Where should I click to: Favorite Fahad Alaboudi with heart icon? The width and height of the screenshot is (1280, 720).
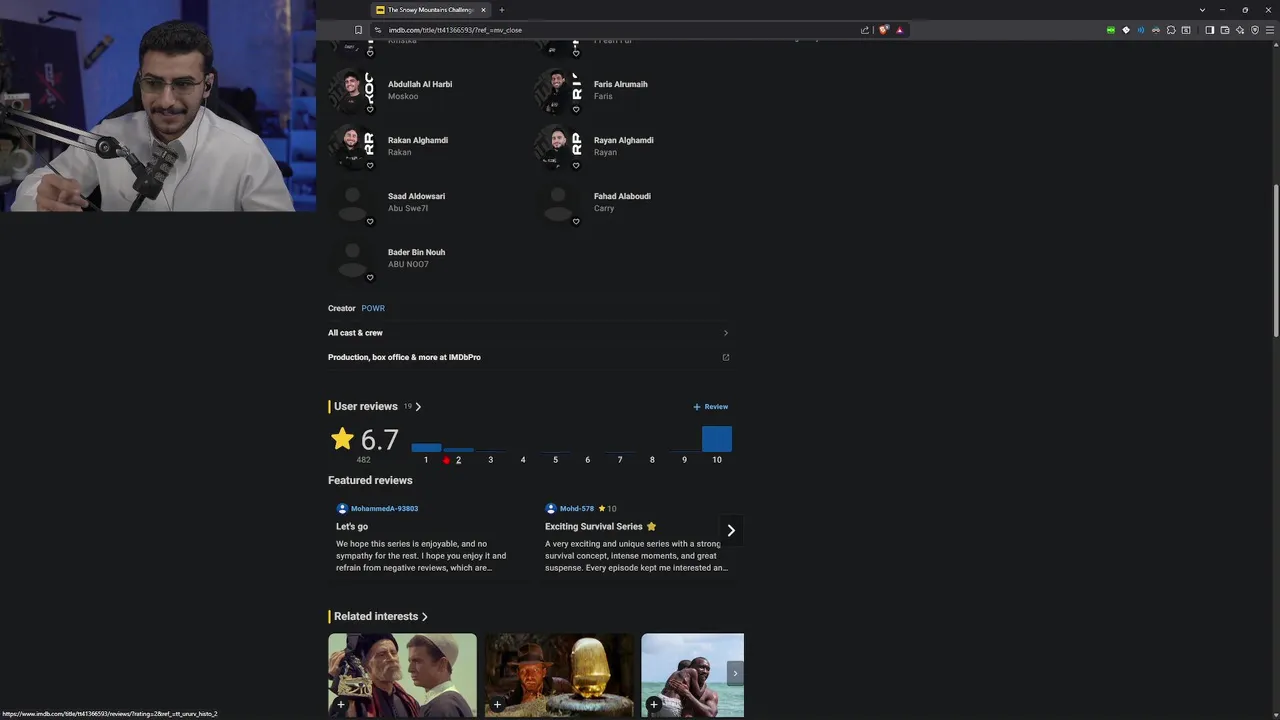click(x=576, y=222)
